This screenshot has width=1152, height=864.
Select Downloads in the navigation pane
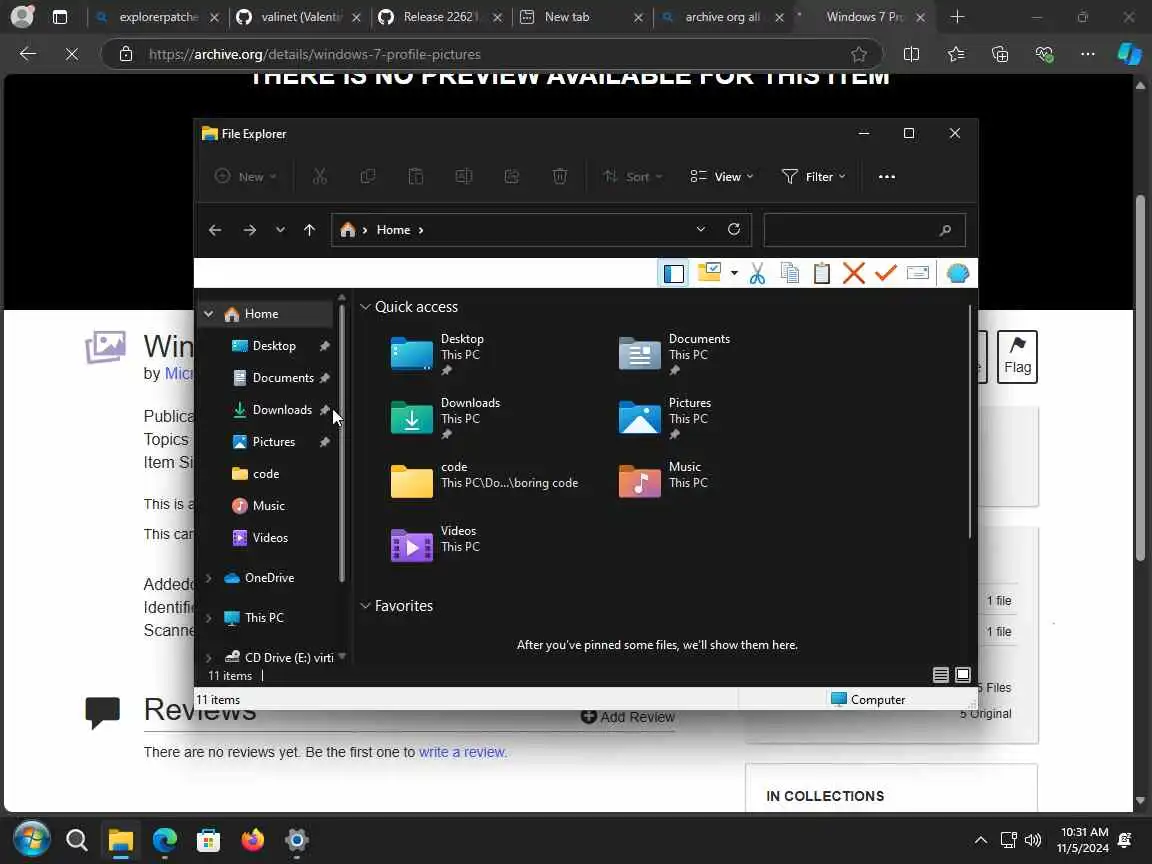point(282,410)
